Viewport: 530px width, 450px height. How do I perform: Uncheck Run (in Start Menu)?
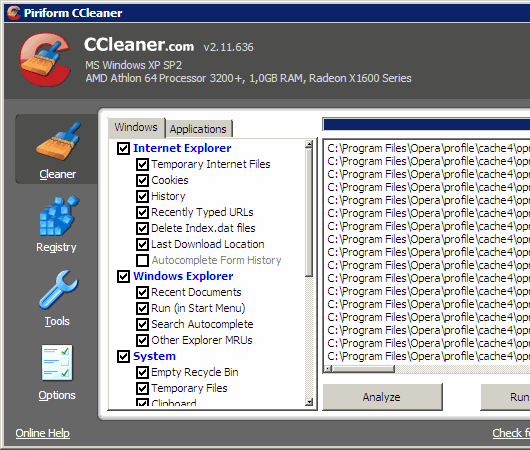point(142,308)
